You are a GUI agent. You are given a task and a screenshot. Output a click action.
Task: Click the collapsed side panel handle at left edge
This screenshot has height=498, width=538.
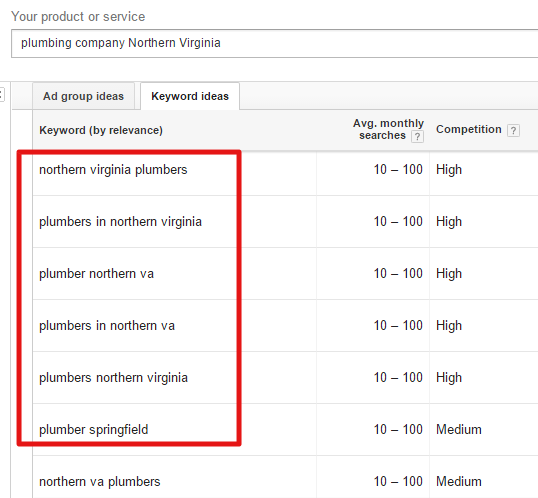coord(2,95)
